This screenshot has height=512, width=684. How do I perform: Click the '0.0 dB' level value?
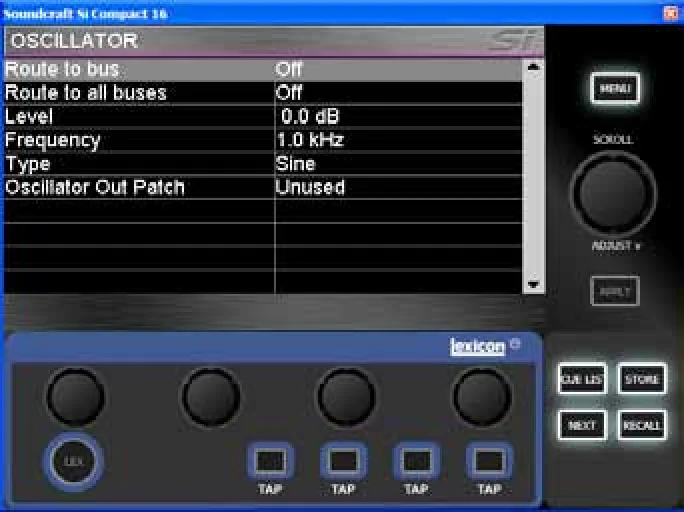(310, 116)
